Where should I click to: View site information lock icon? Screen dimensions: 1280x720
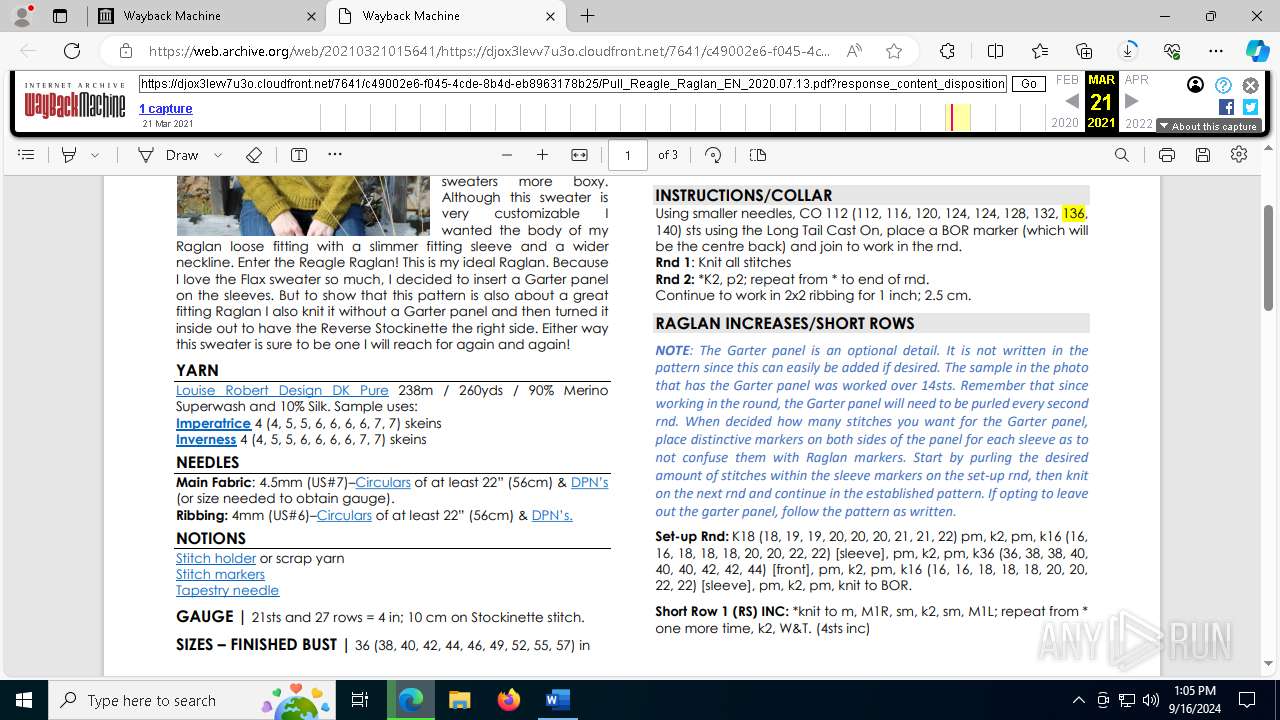(x=126, y=51)
